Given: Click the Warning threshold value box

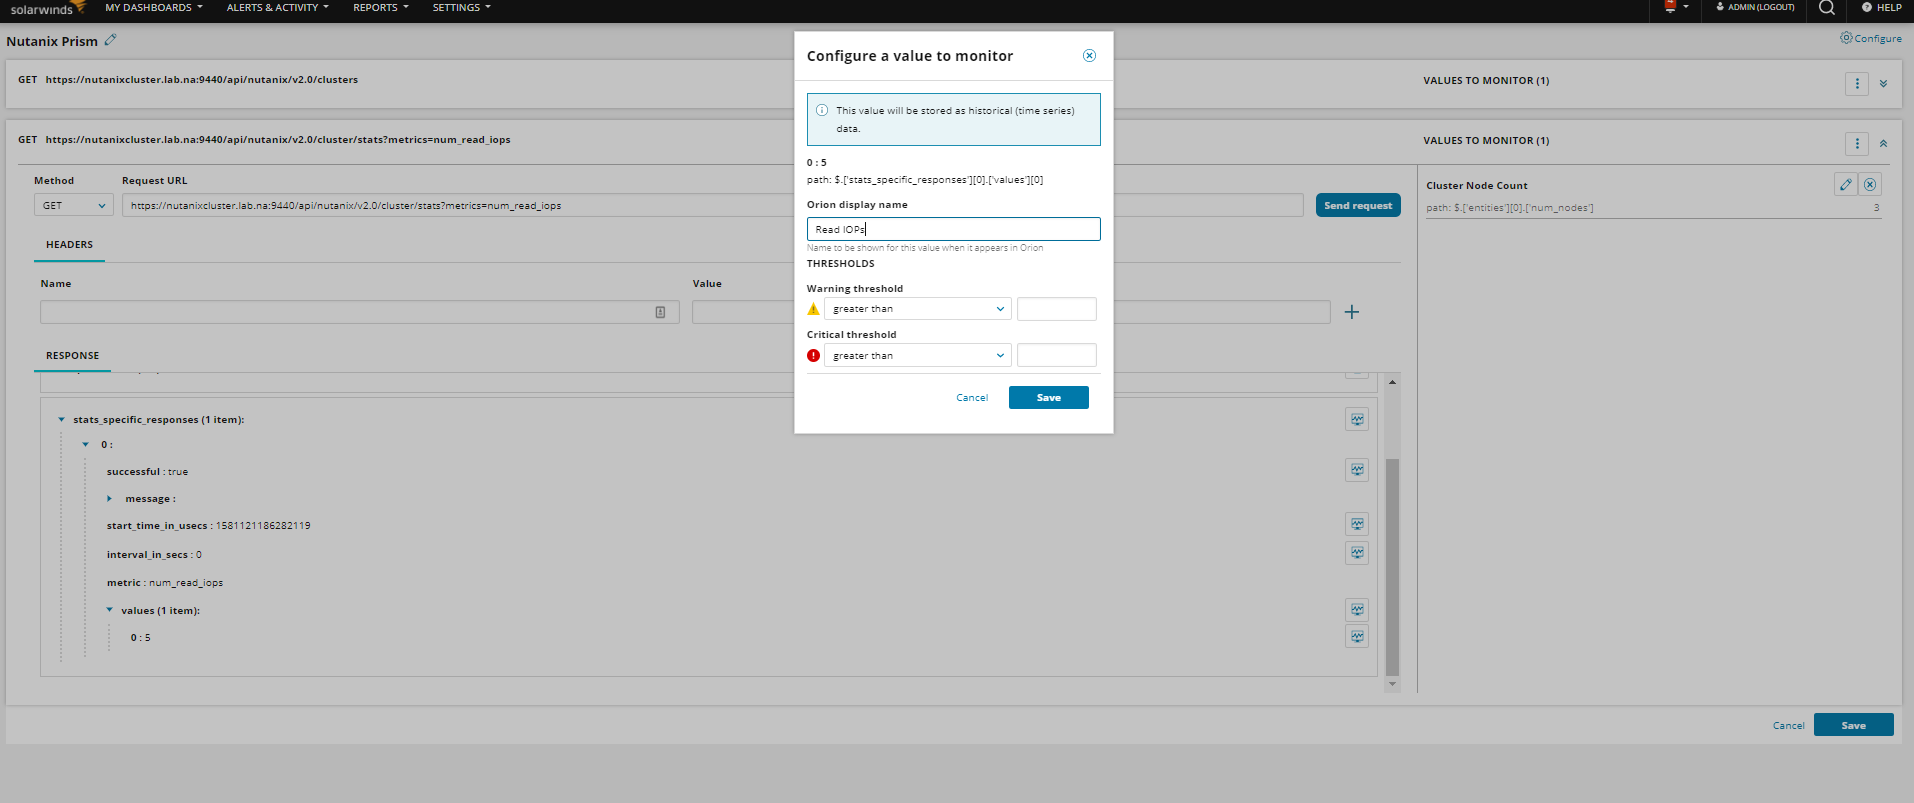Looking at the screenshot, I should point(1056,309).
